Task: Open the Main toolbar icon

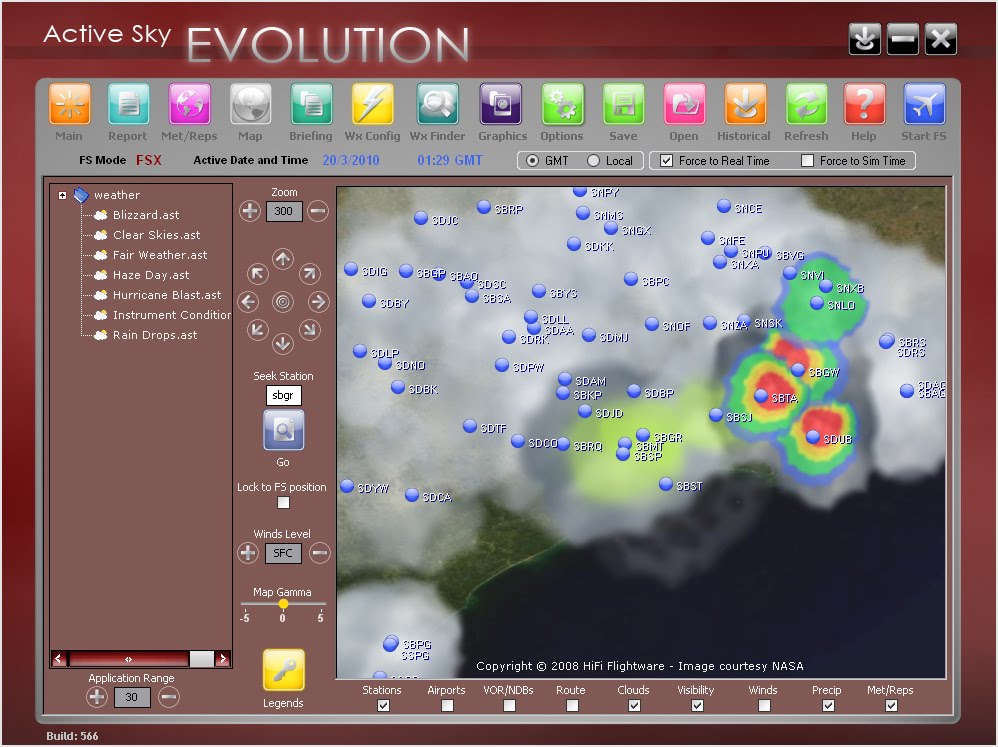Action: [x=69, y=104]
